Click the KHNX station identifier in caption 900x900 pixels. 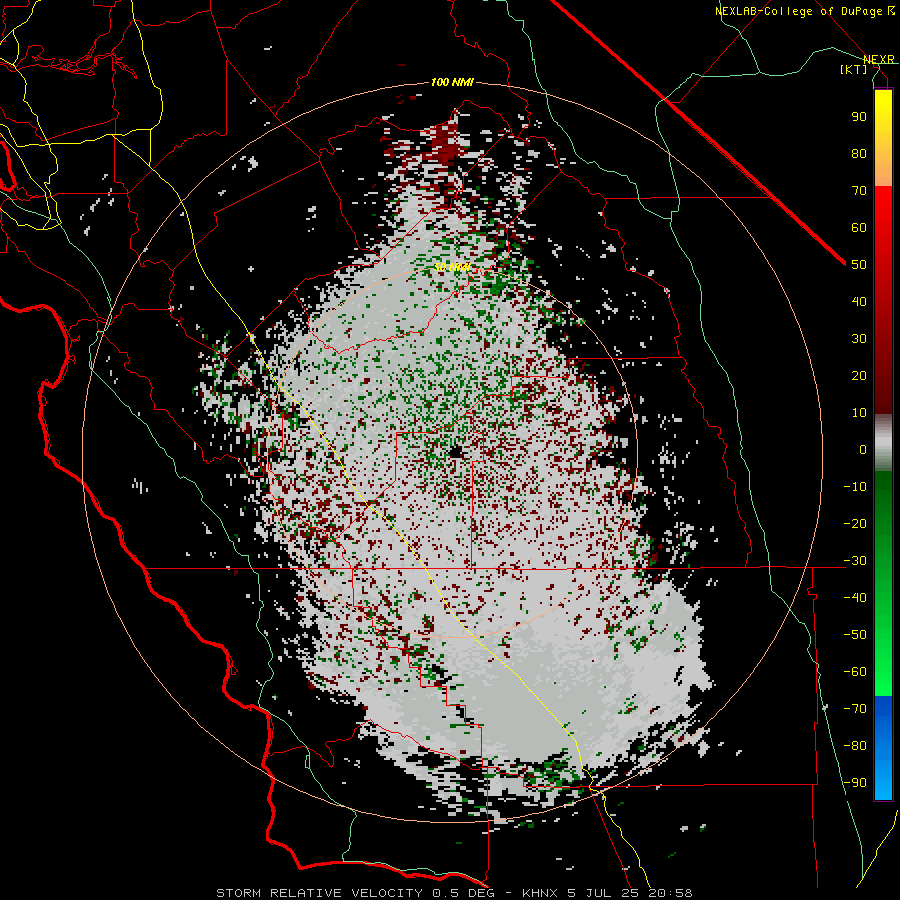(542, 893)
